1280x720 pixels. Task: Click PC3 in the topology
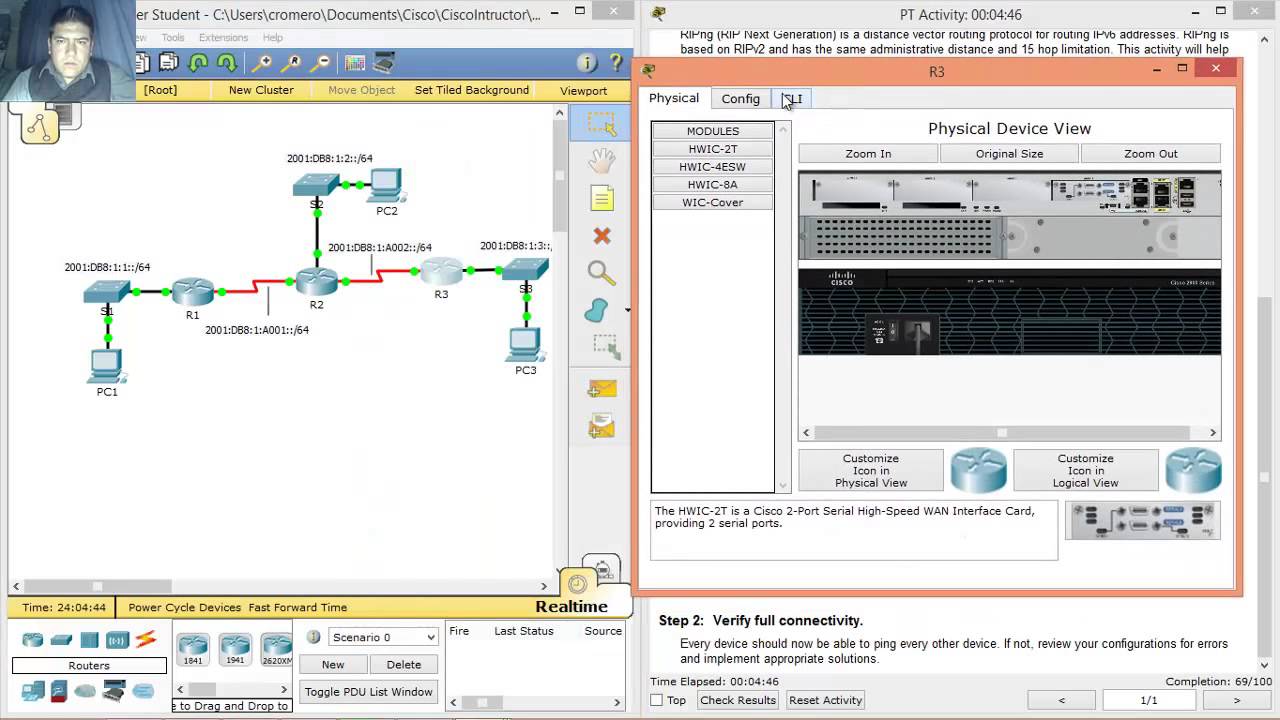pos(524,346)
